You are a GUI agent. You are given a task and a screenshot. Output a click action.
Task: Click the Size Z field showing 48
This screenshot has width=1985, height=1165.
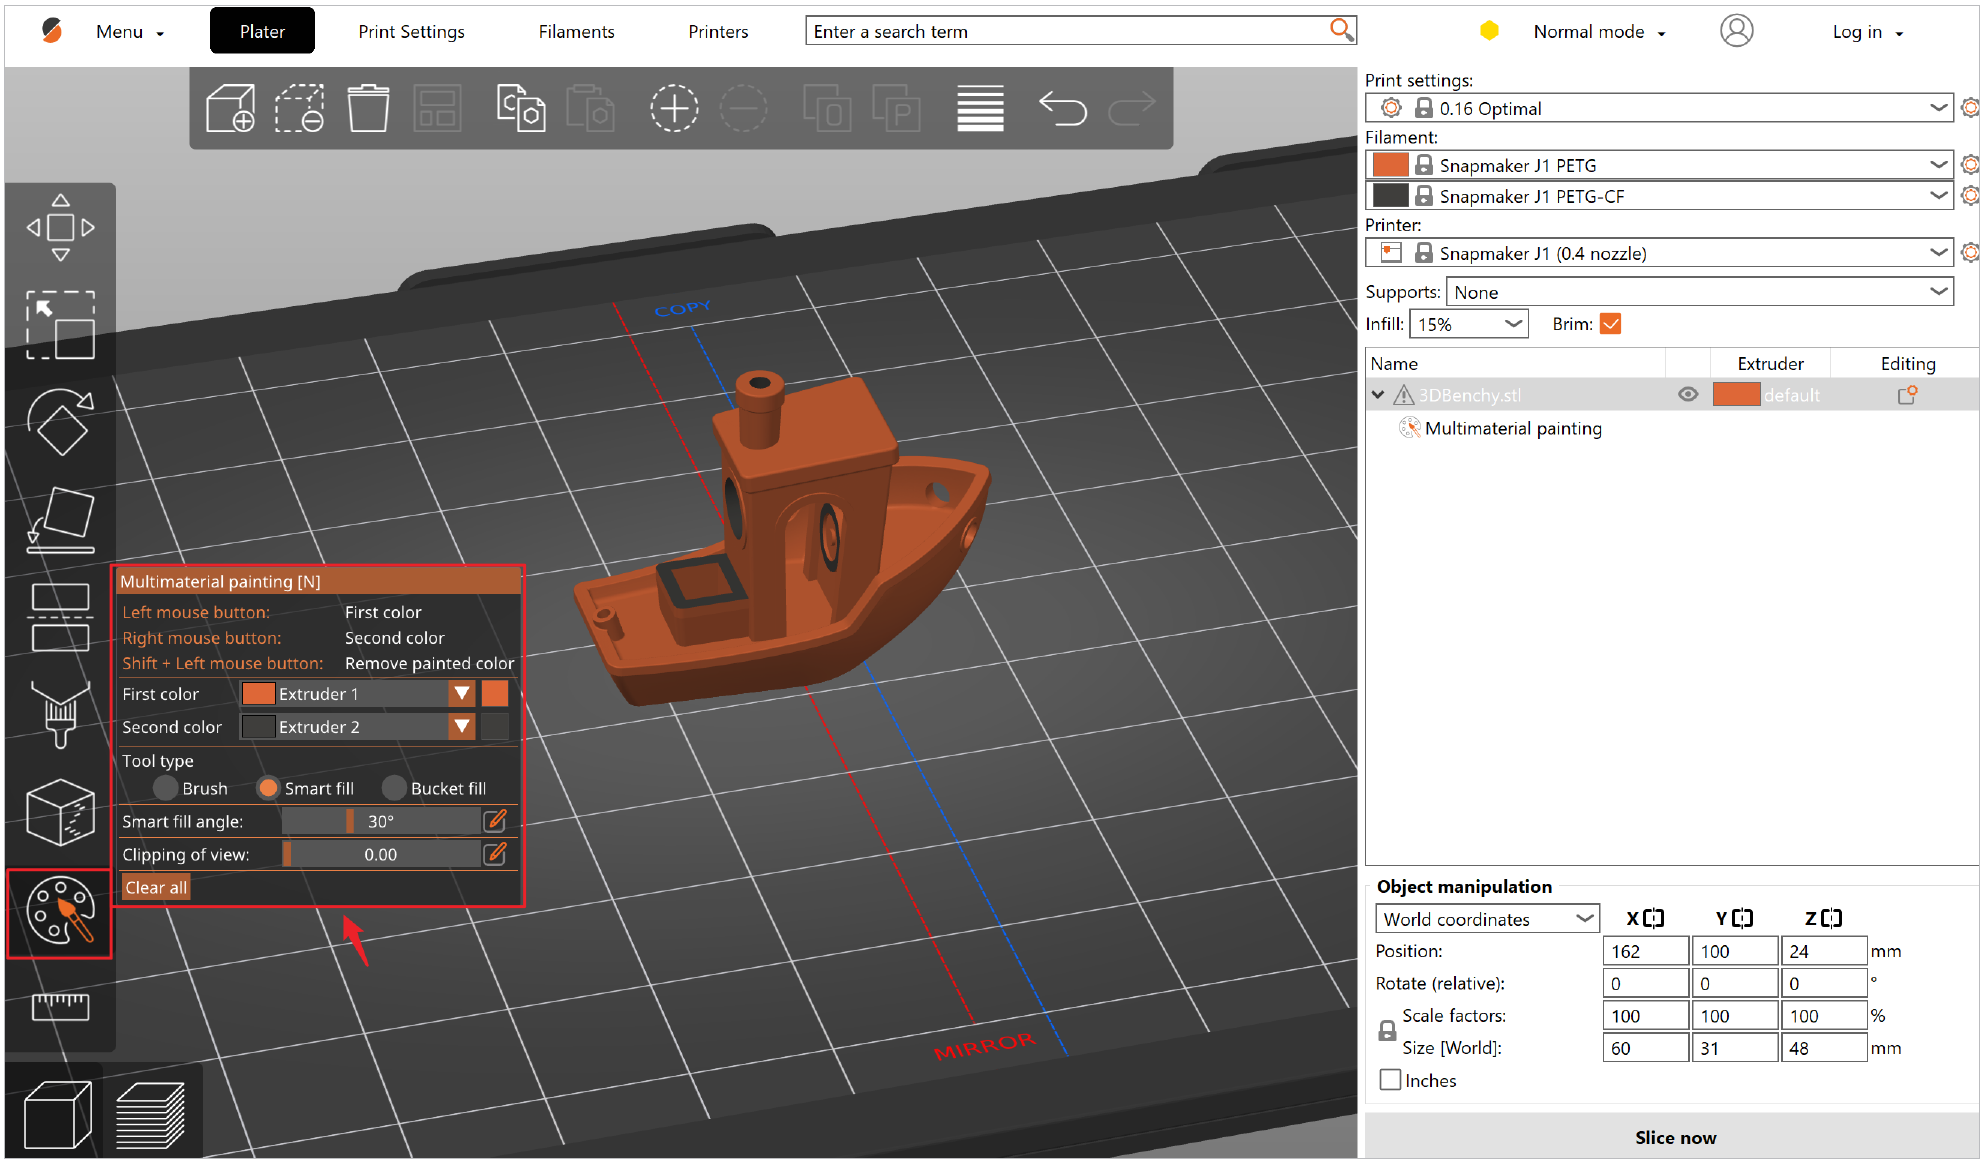pos(1823,1048)
